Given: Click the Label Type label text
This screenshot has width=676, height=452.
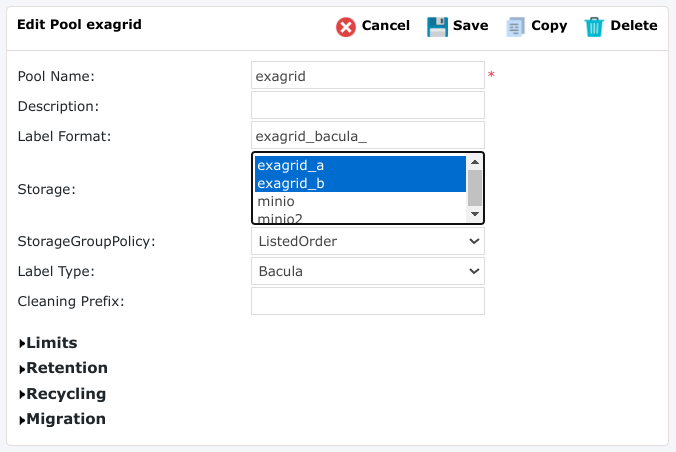Looking at the screenshot, I should [x=56, y=272].
